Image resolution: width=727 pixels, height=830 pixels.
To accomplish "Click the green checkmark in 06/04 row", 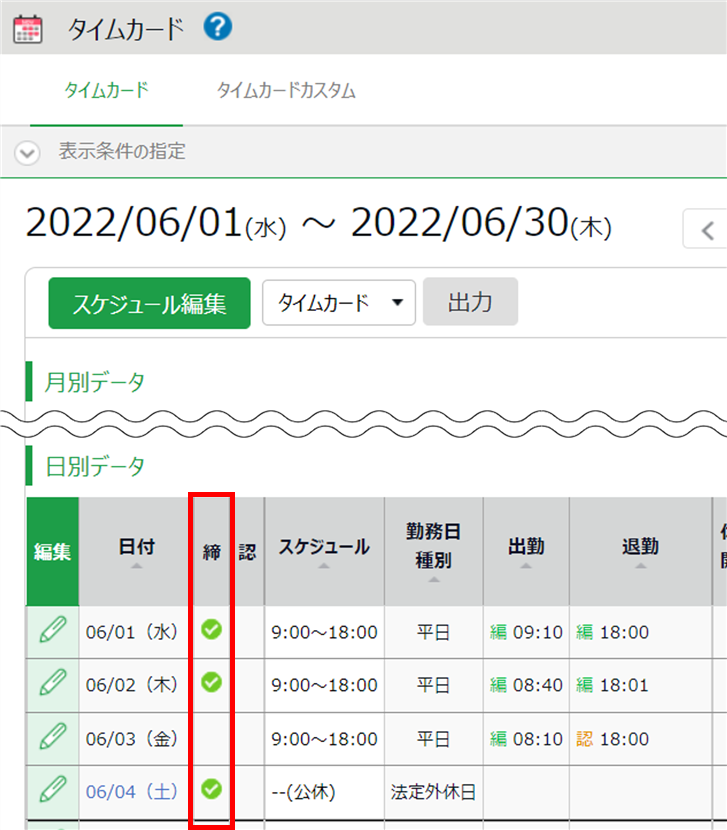I will [211, 789].
